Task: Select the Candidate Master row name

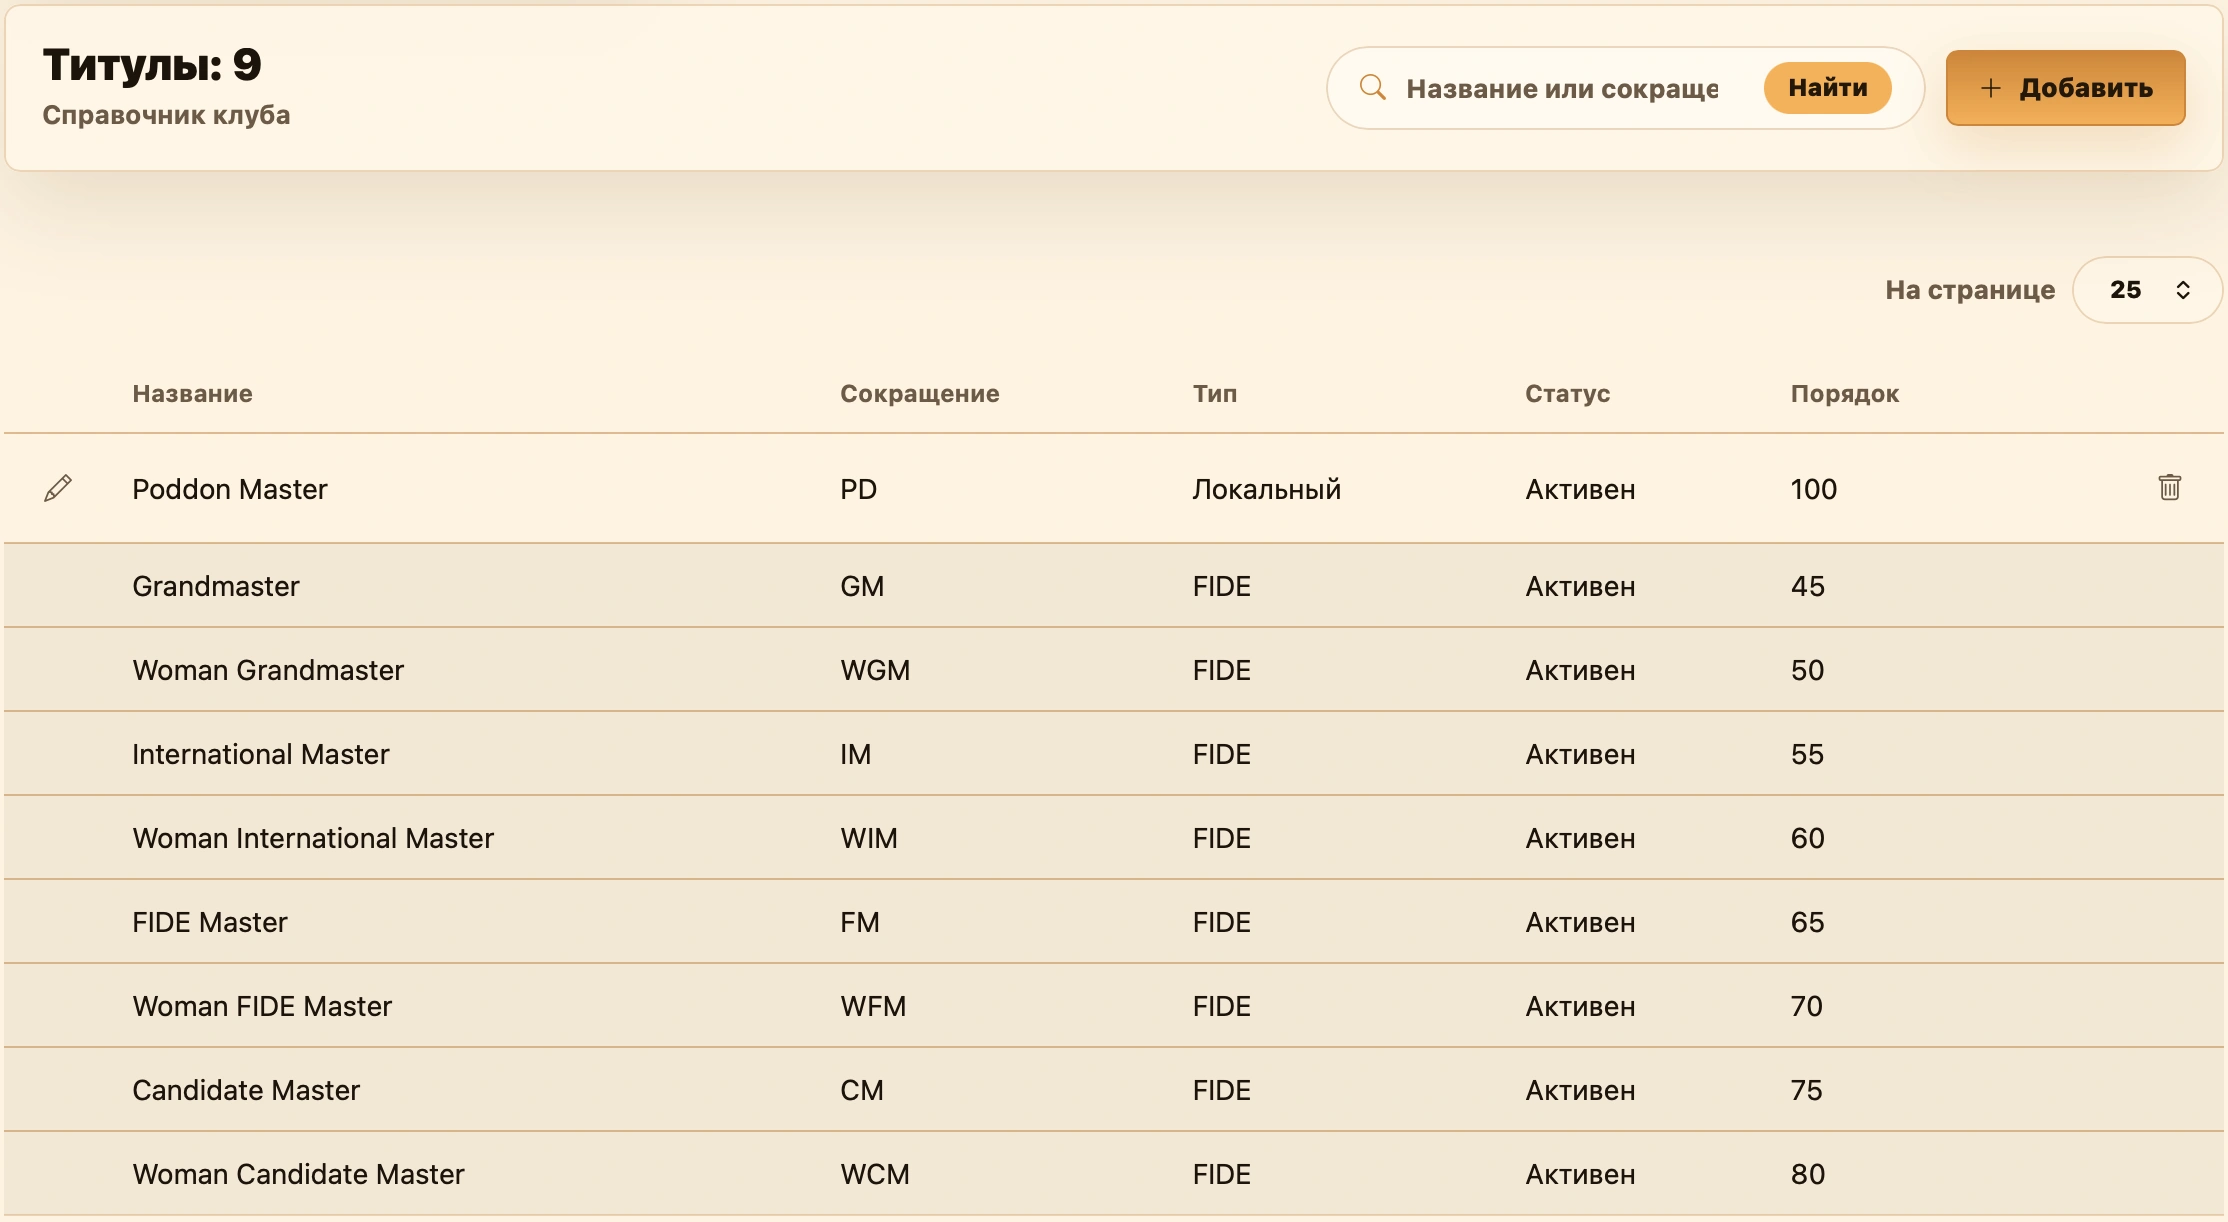Action: click(x=246, y=1090)
